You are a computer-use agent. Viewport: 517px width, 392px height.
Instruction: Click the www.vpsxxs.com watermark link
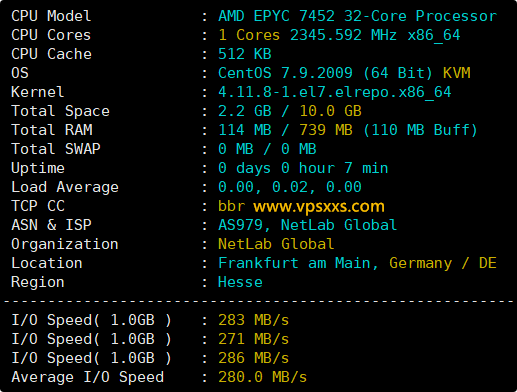tap(319, 207)
